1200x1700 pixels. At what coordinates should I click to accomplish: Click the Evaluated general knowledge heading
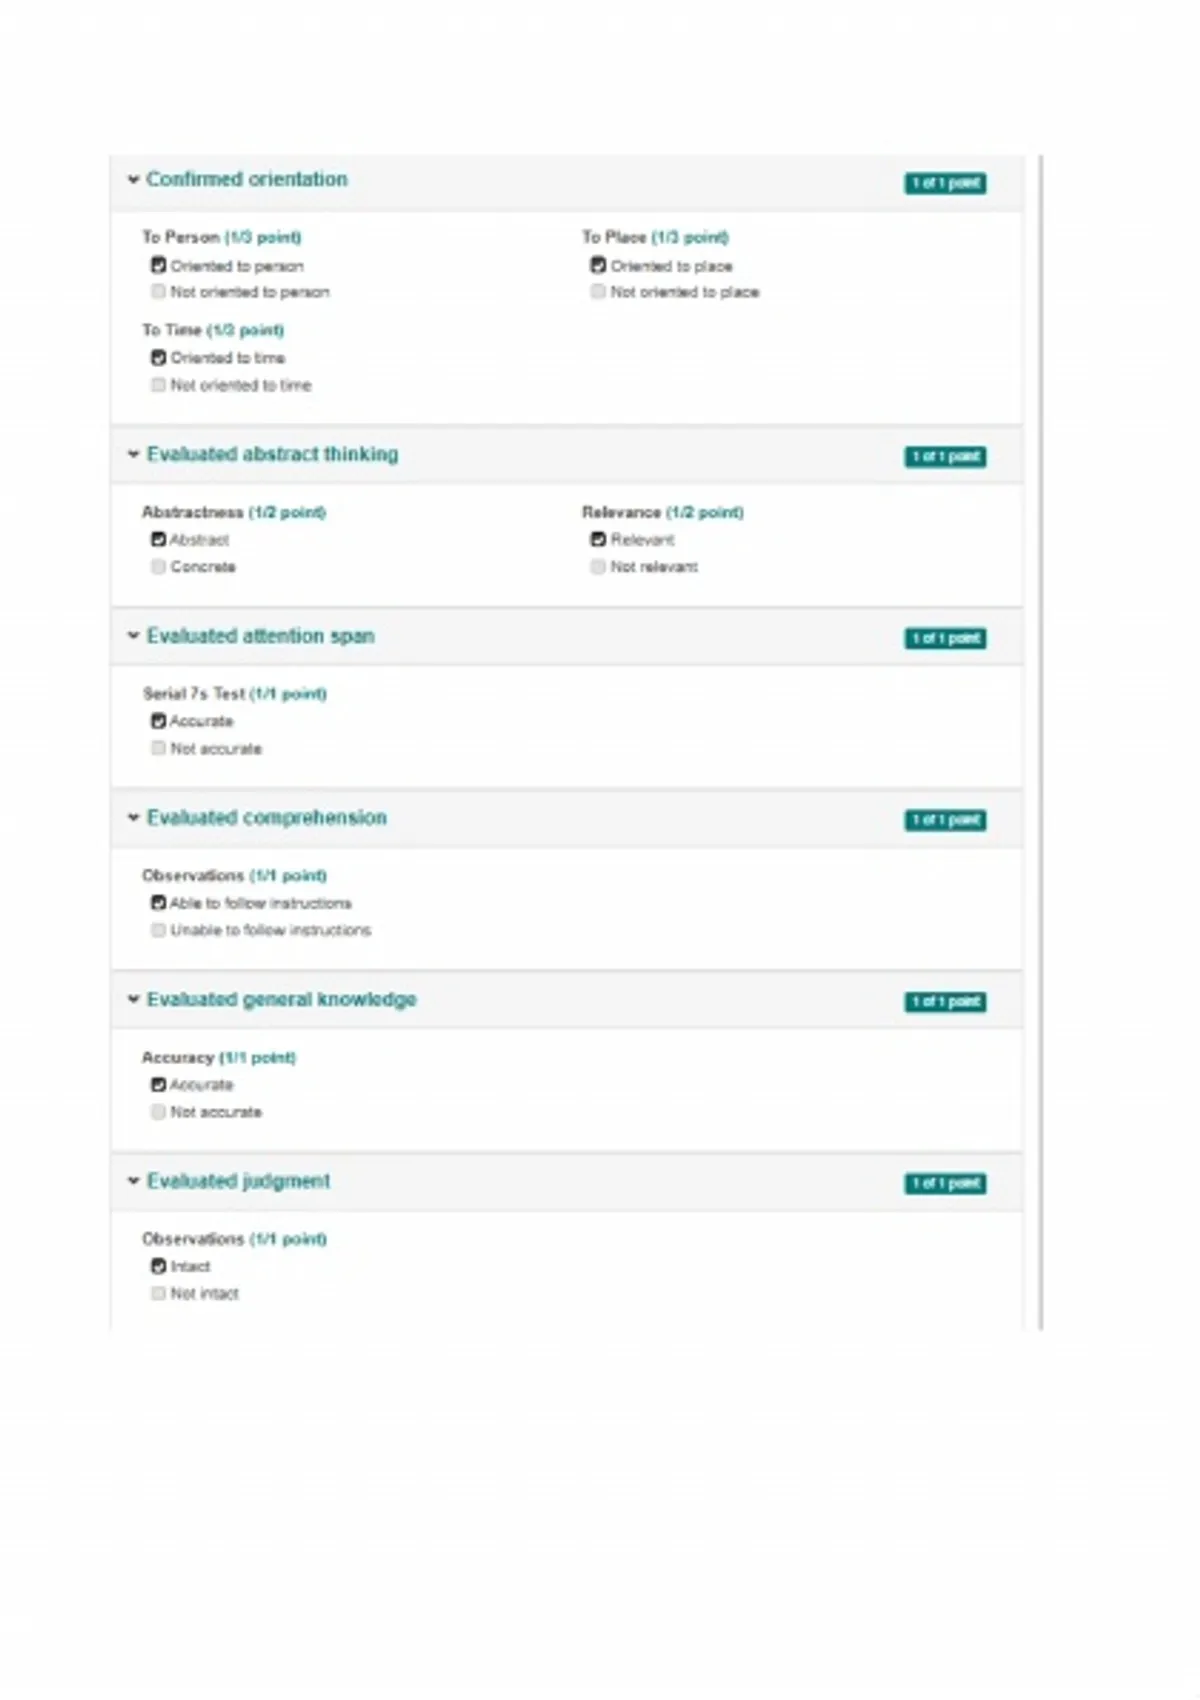(281, 1000)
